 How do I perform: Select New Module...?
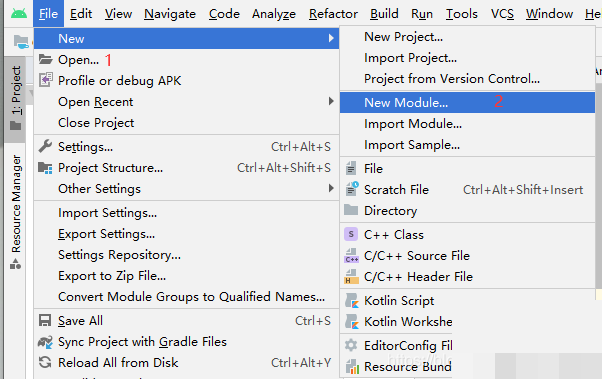pos(467,103)
